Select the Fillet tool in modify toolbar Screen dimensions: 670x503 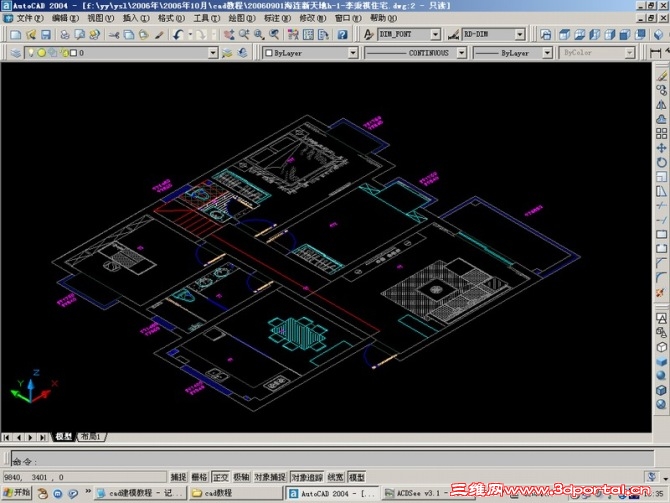(x=661, y=277)
